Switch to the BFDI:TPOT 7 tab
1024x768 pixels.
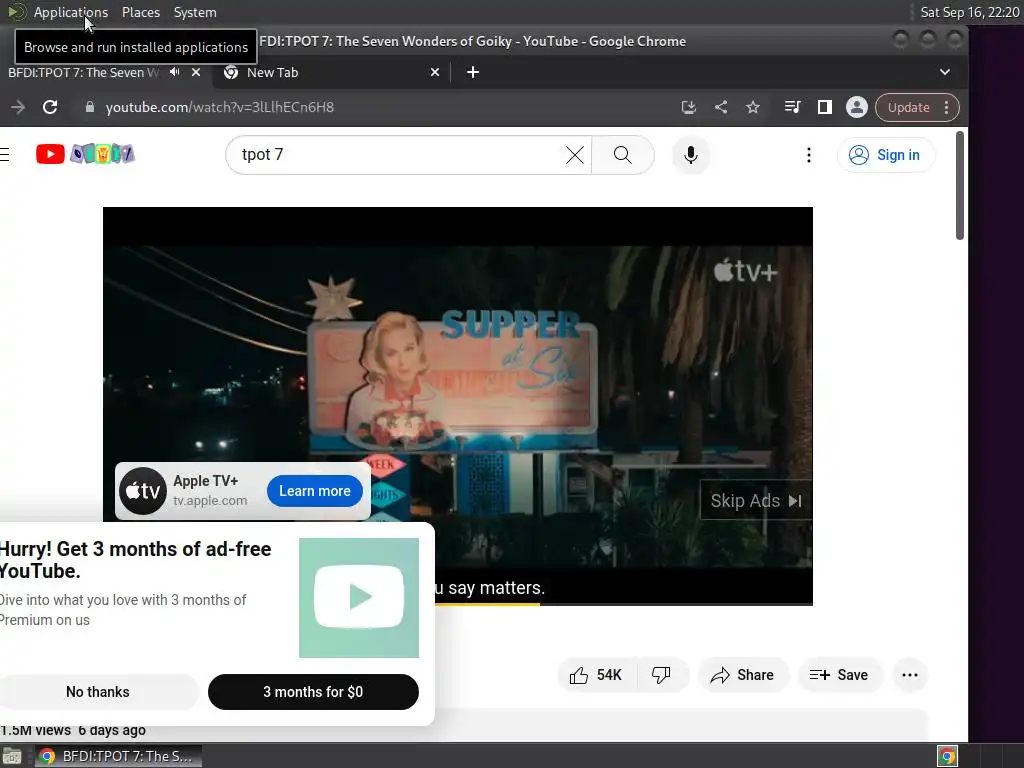[x=84, y=72]
